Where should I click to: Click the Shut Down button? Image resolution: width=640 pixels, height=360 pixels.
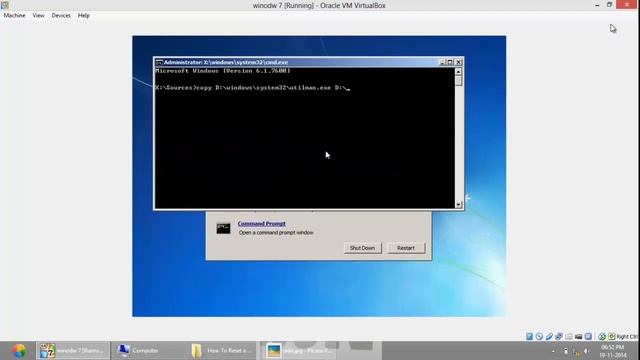point(362,248)
